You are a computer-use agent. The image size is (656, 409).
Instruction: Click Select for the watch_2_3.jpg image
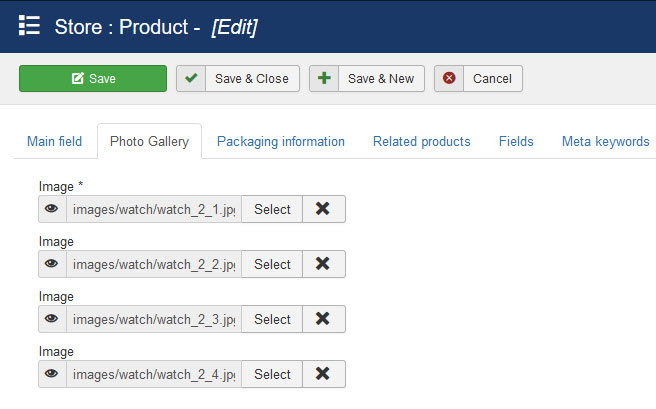272,319
